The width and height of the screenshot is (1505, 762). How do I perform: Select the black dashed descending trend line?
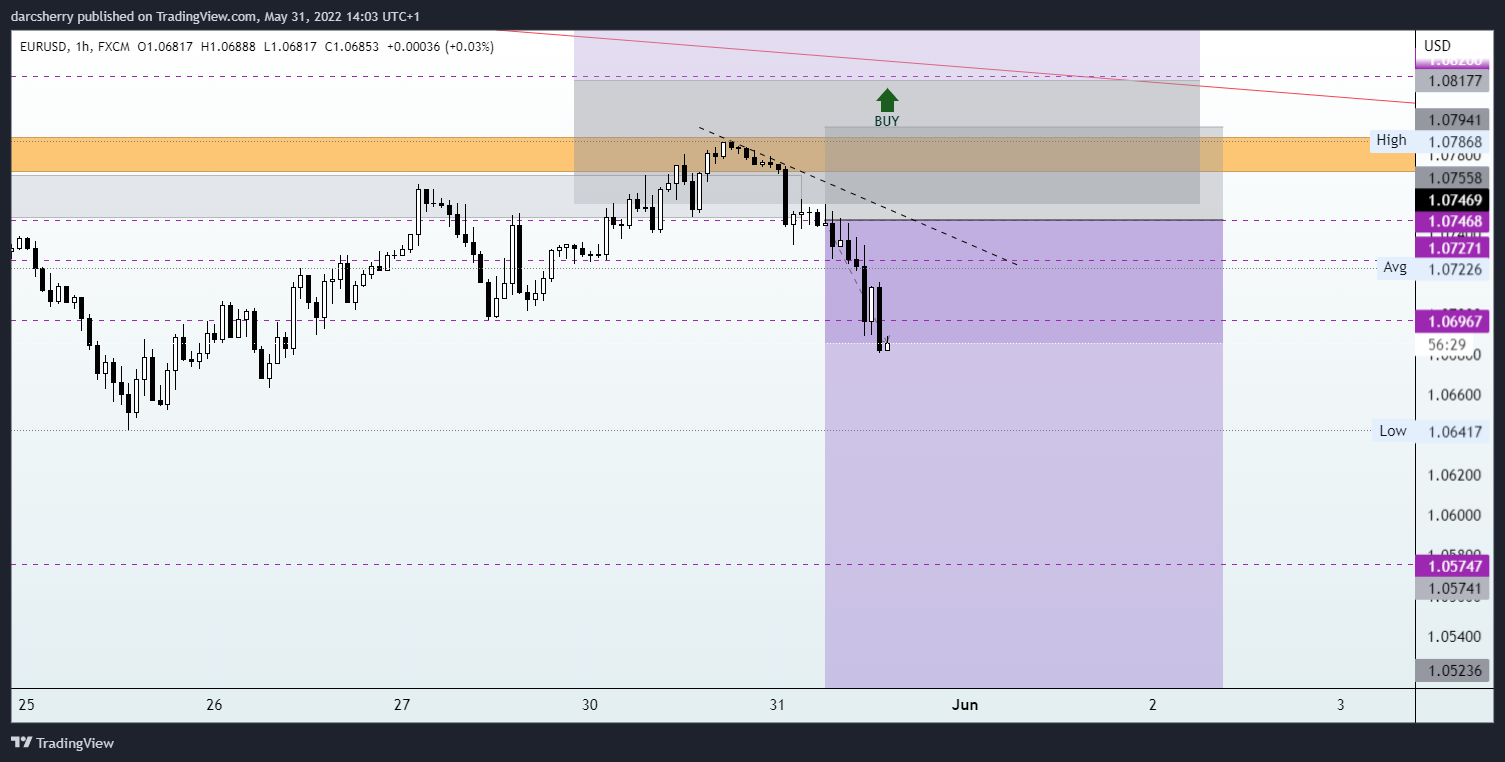[x=857, y=197]
